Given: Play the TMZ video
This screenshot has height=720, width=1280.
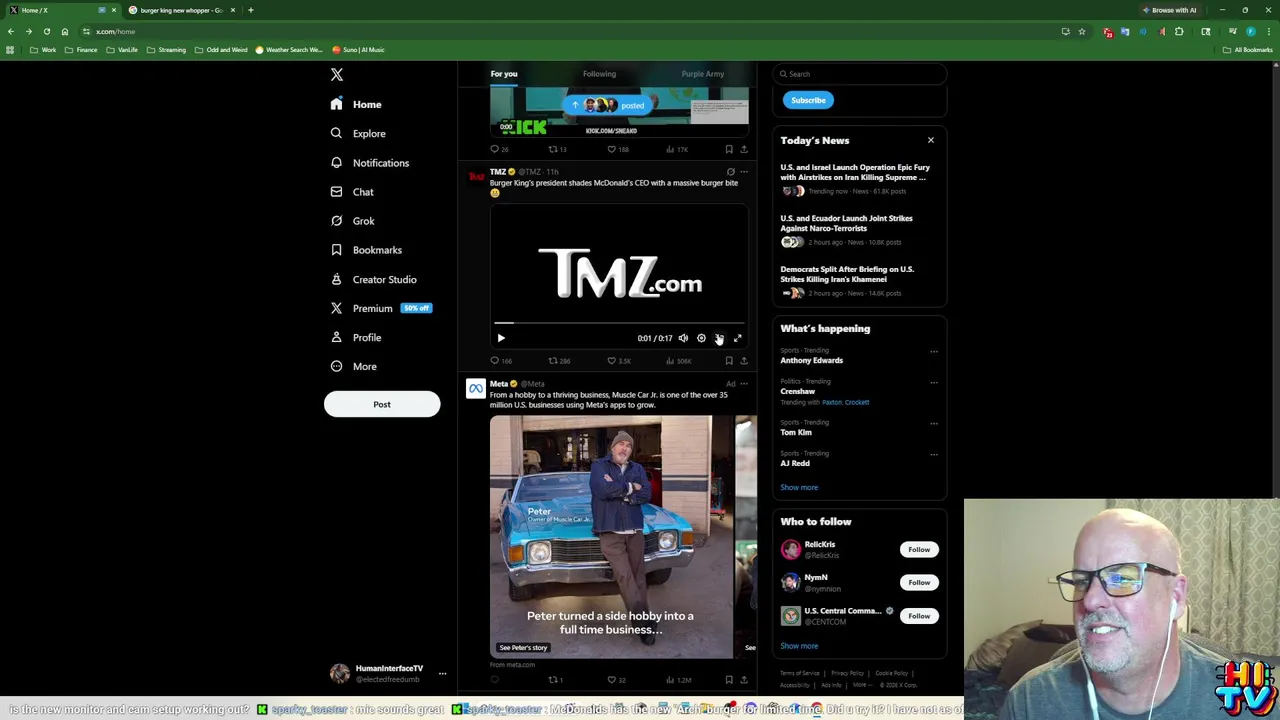Looking at the screenshot, I should [501, 338].
